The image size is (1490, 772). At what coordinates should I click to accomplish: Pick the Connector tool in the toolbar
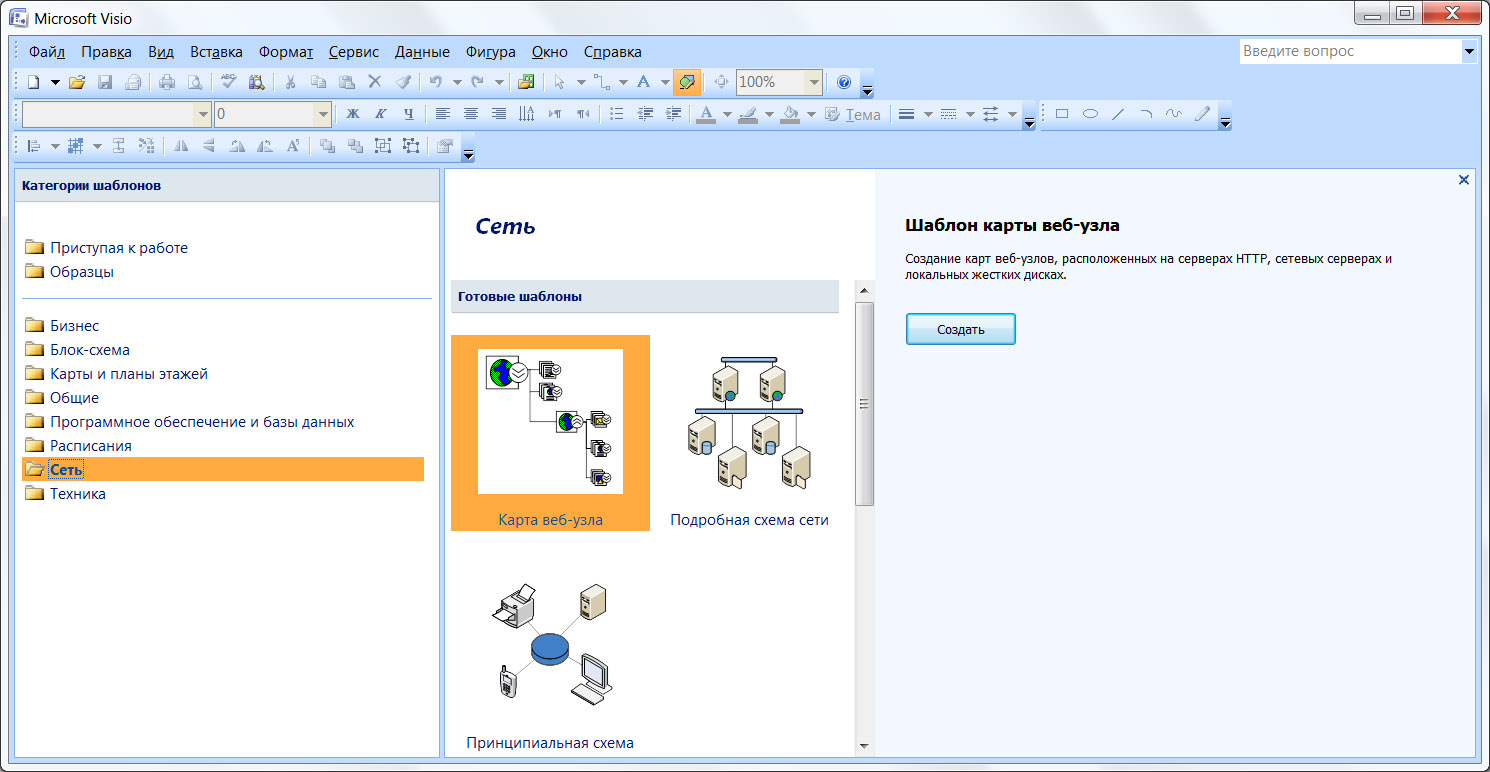[x=601, y=82]
